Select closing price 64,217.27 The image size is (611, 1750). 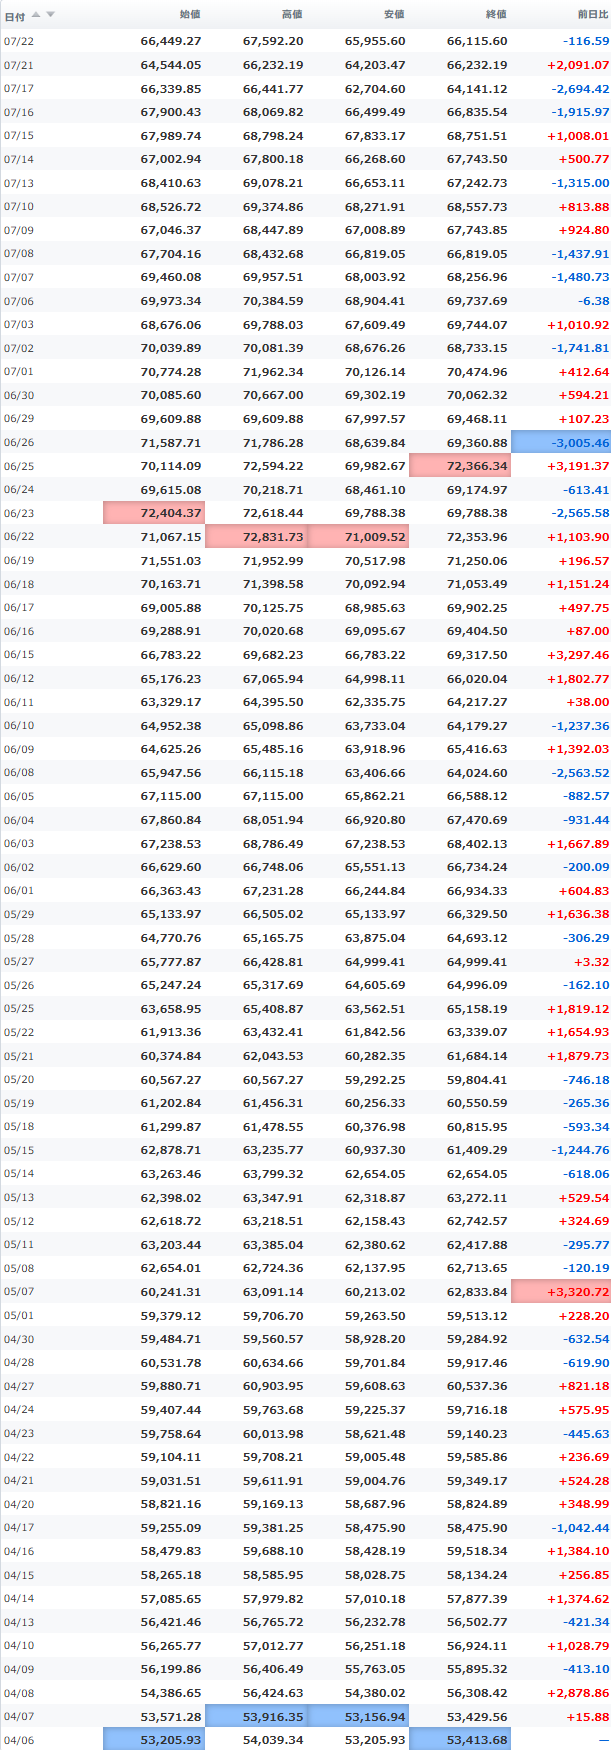477,702
